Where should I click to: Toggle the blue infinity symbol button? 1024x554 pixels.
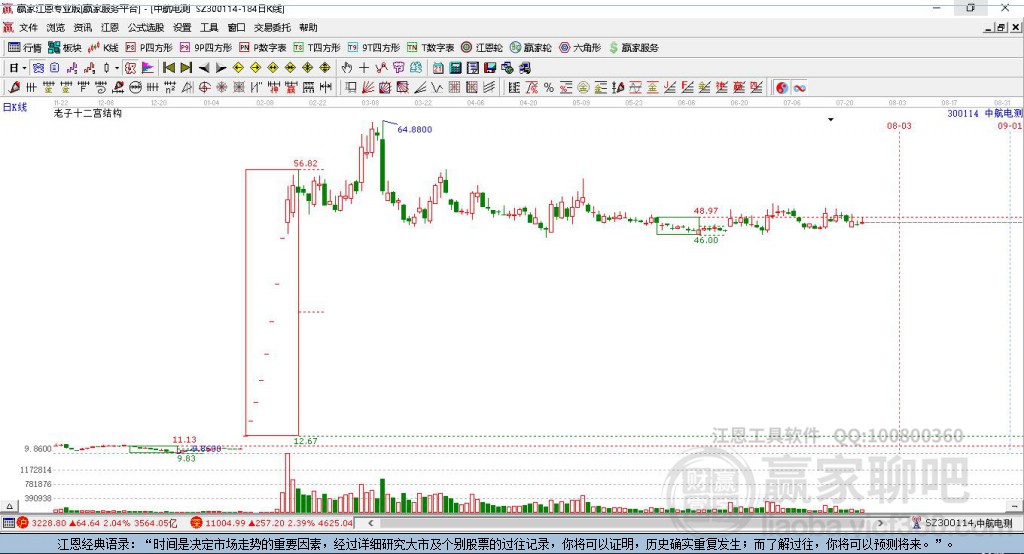[799, 88]
